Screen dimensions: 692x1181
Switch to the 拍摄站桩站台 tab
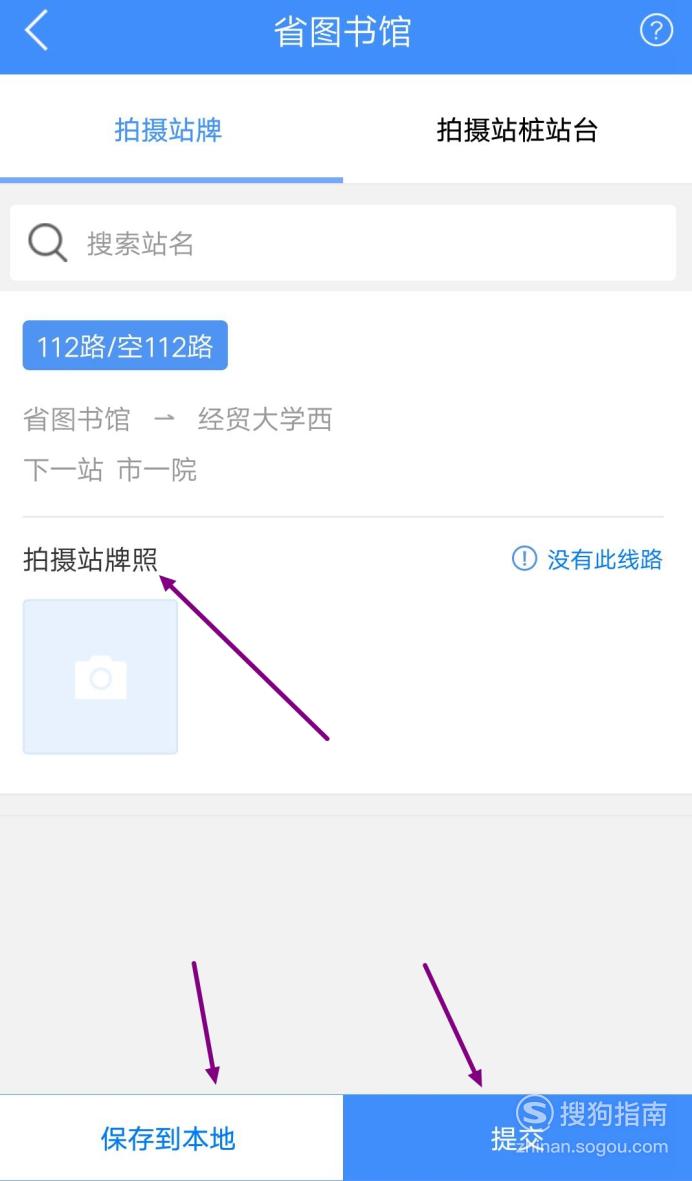point(517,130)
